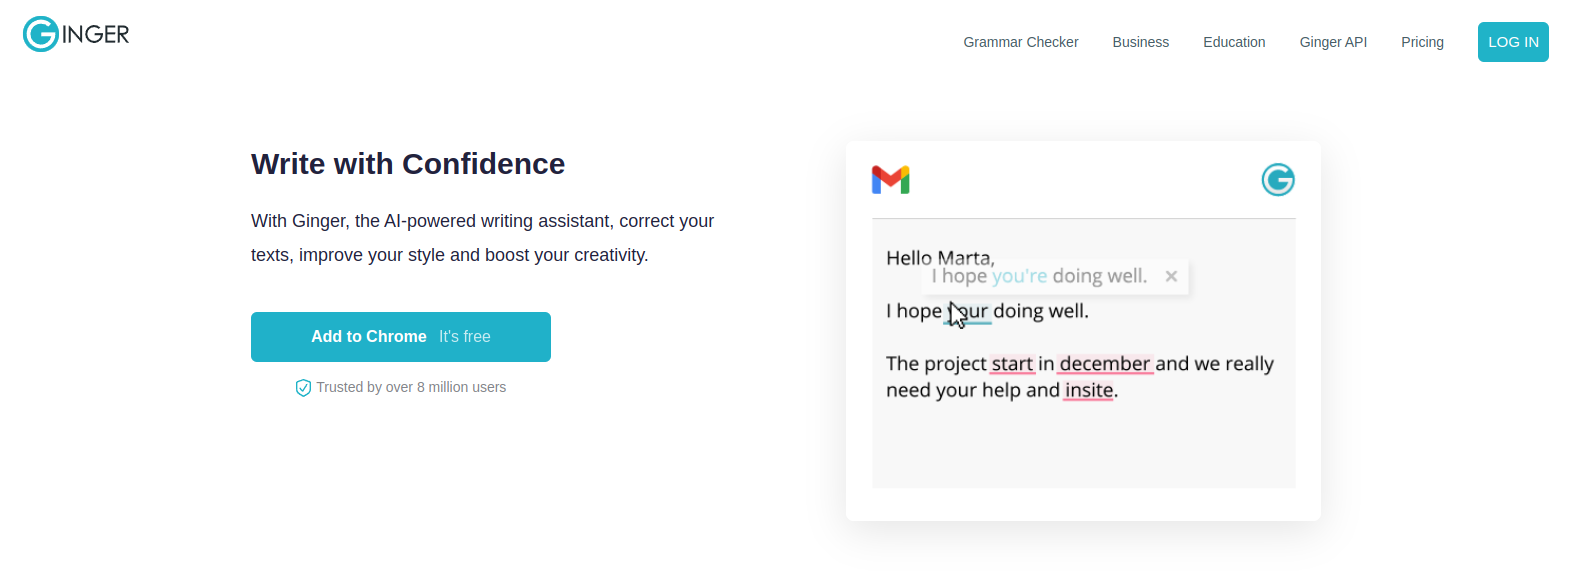
Task: Click the 'Write with Confidence' heading
Action: [408, 164]
